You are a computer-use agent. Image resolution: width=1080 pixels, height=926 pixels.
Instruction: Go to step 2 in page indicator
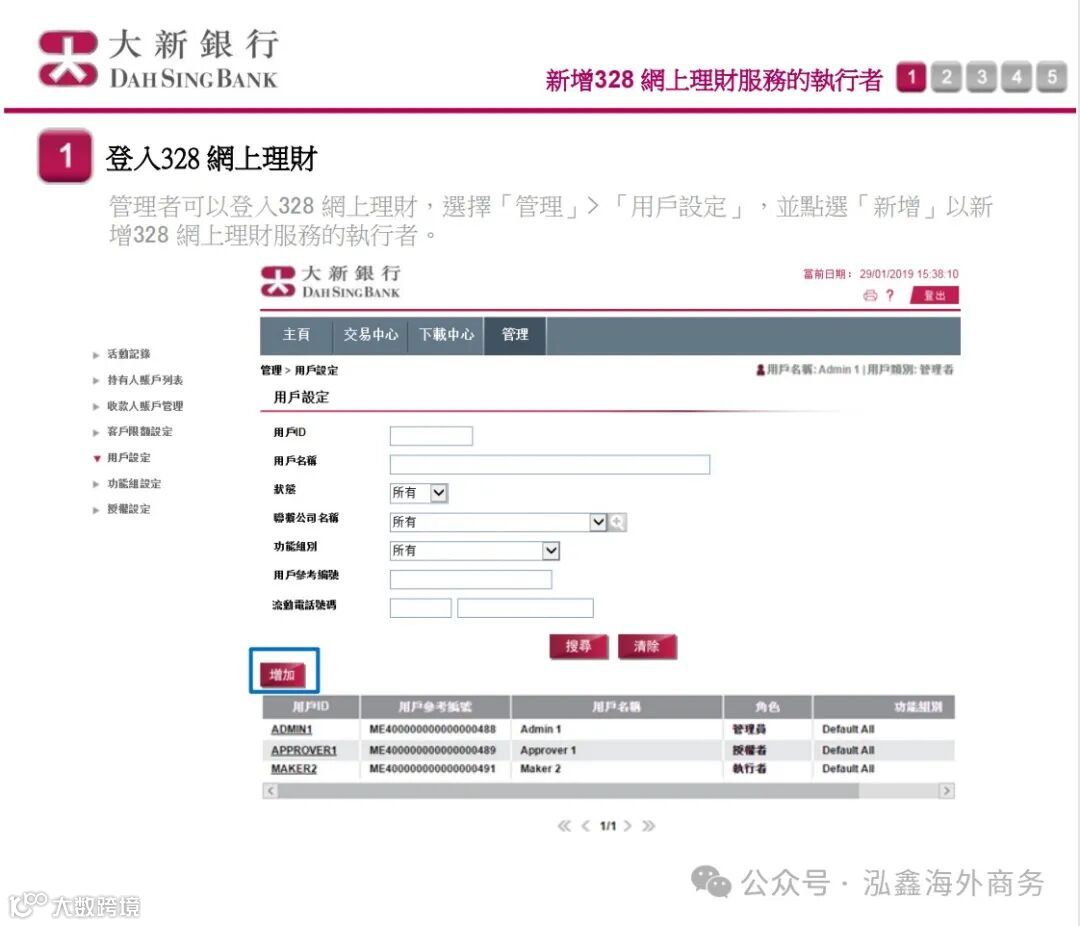(946, 76)
